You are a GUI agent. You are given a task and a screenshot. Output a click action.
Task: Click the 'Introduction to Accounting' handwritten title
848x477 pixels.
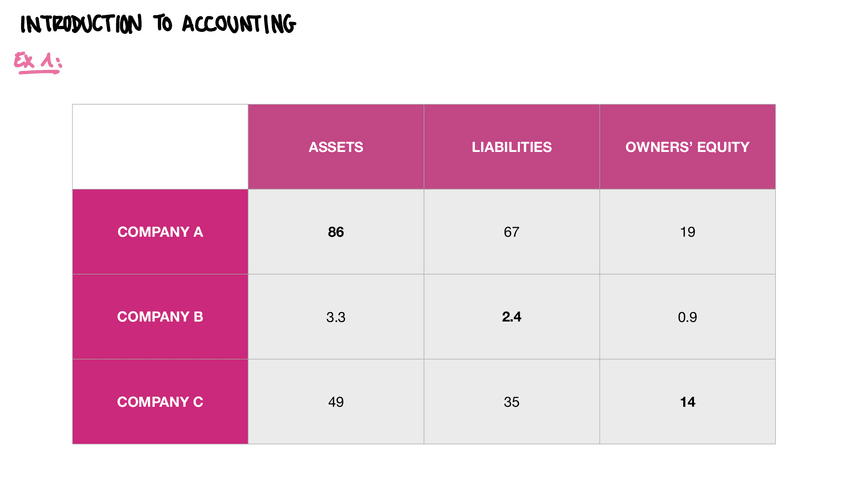pos(157,24)
